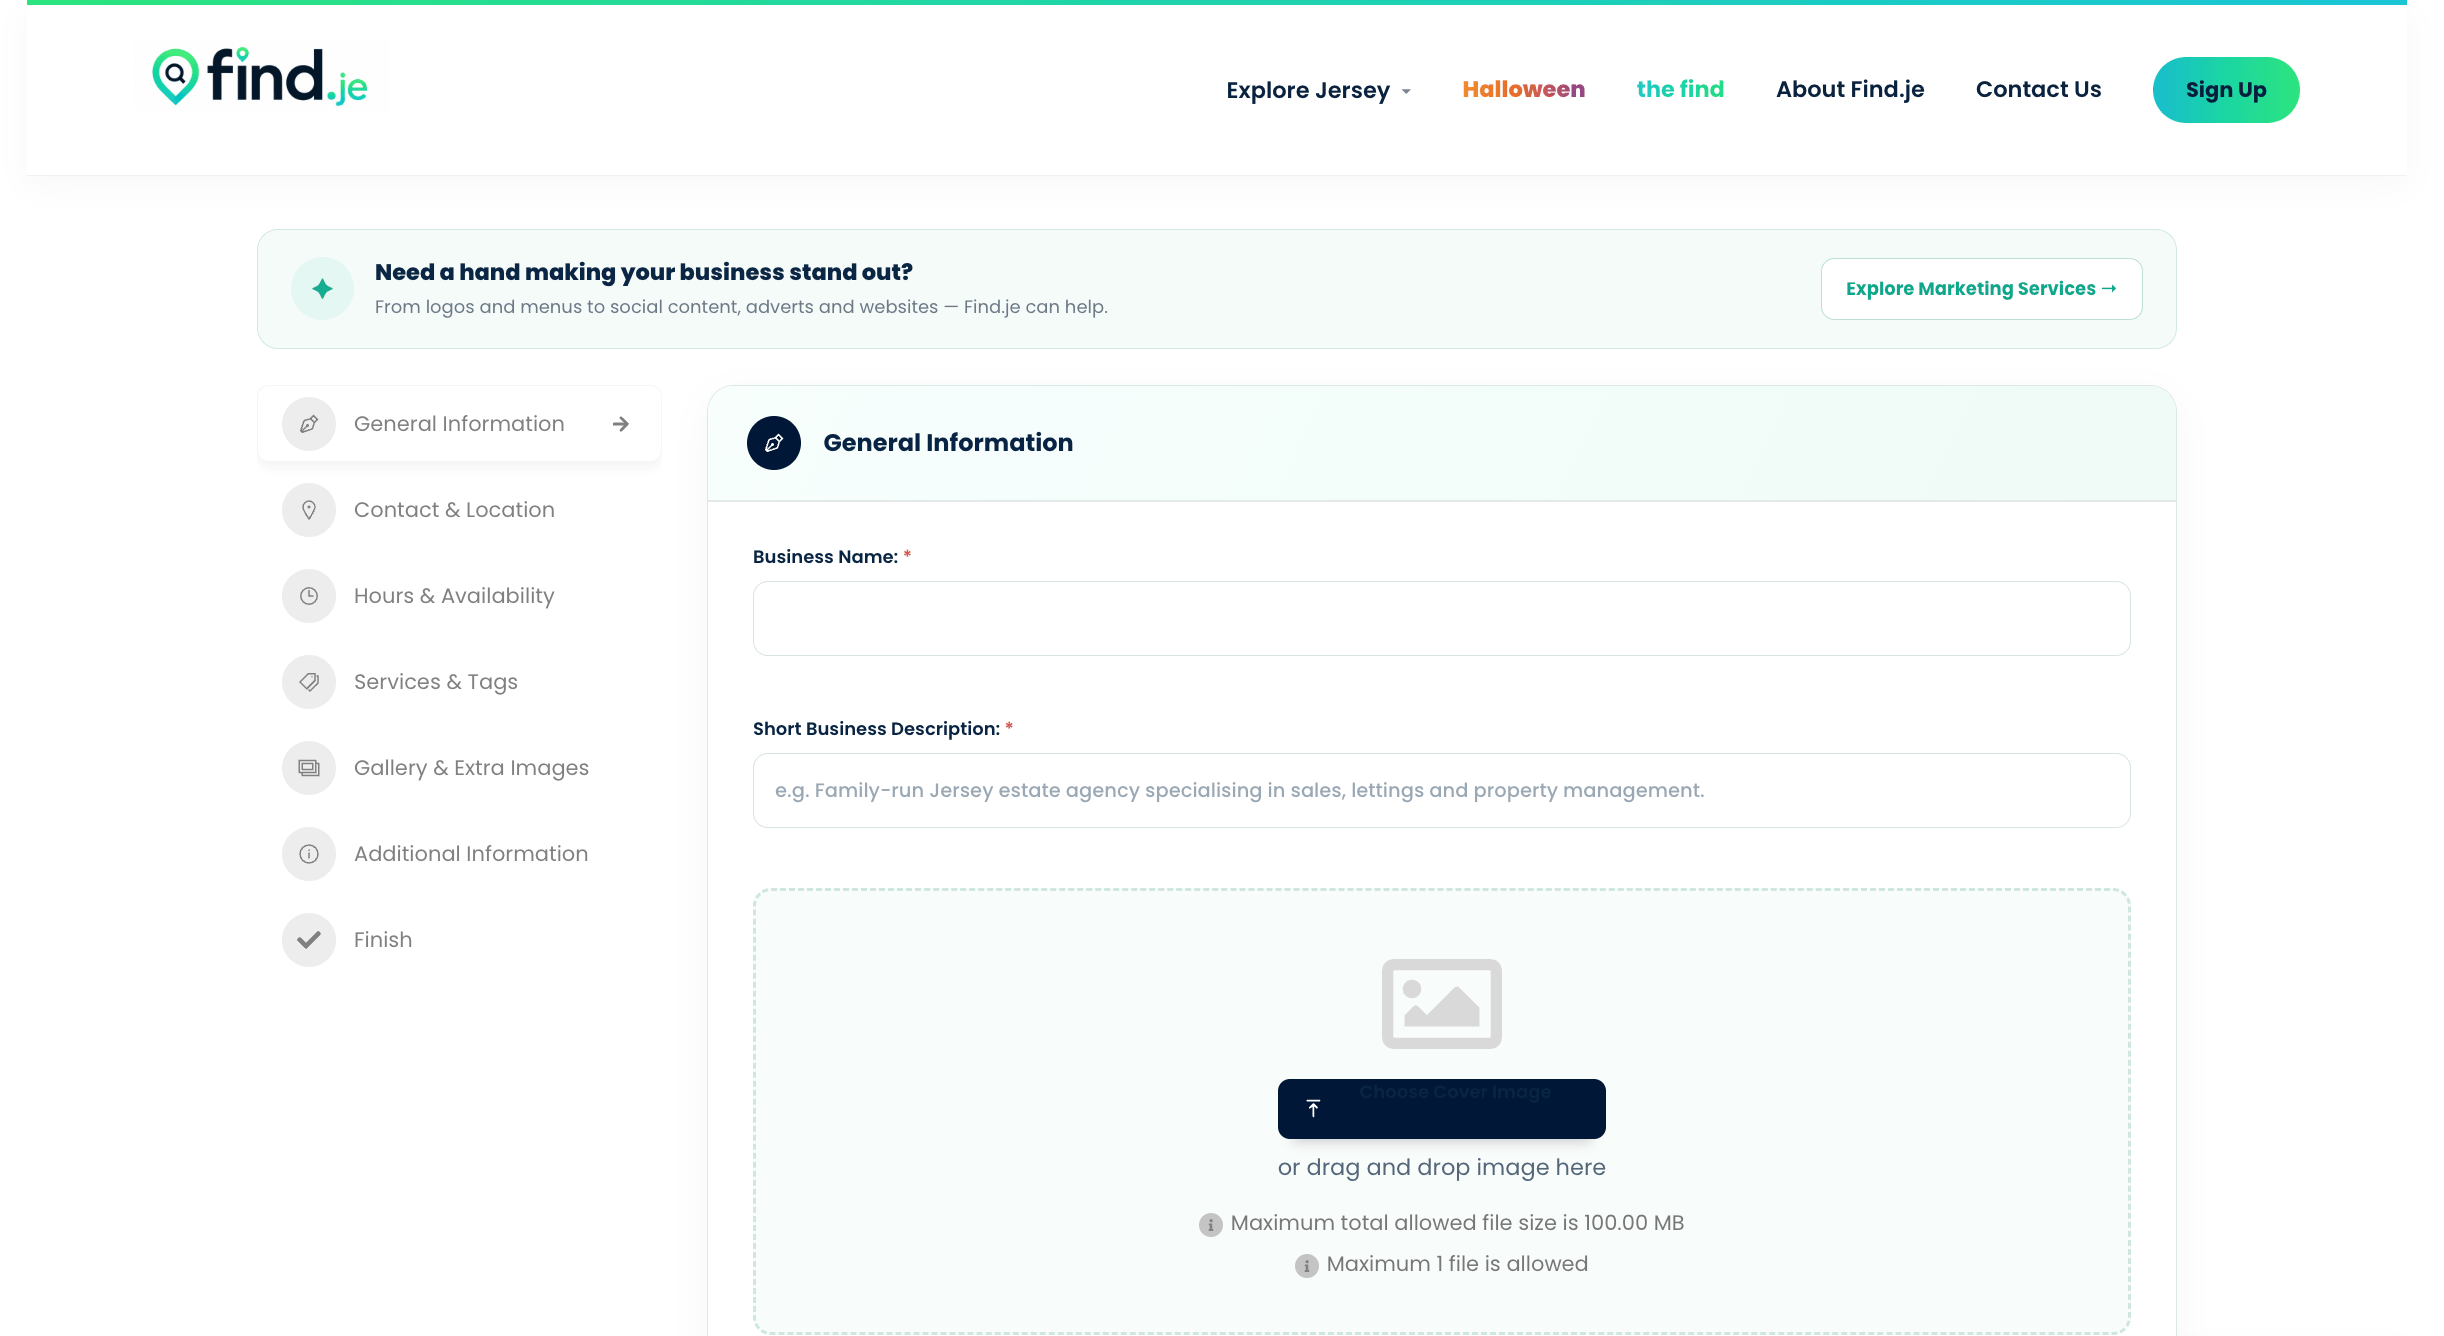This screenshot has width=2444, height=1336.
Task: Click 'Need a hand making your business stand out?' heading
Action: (x=643, y=272)
